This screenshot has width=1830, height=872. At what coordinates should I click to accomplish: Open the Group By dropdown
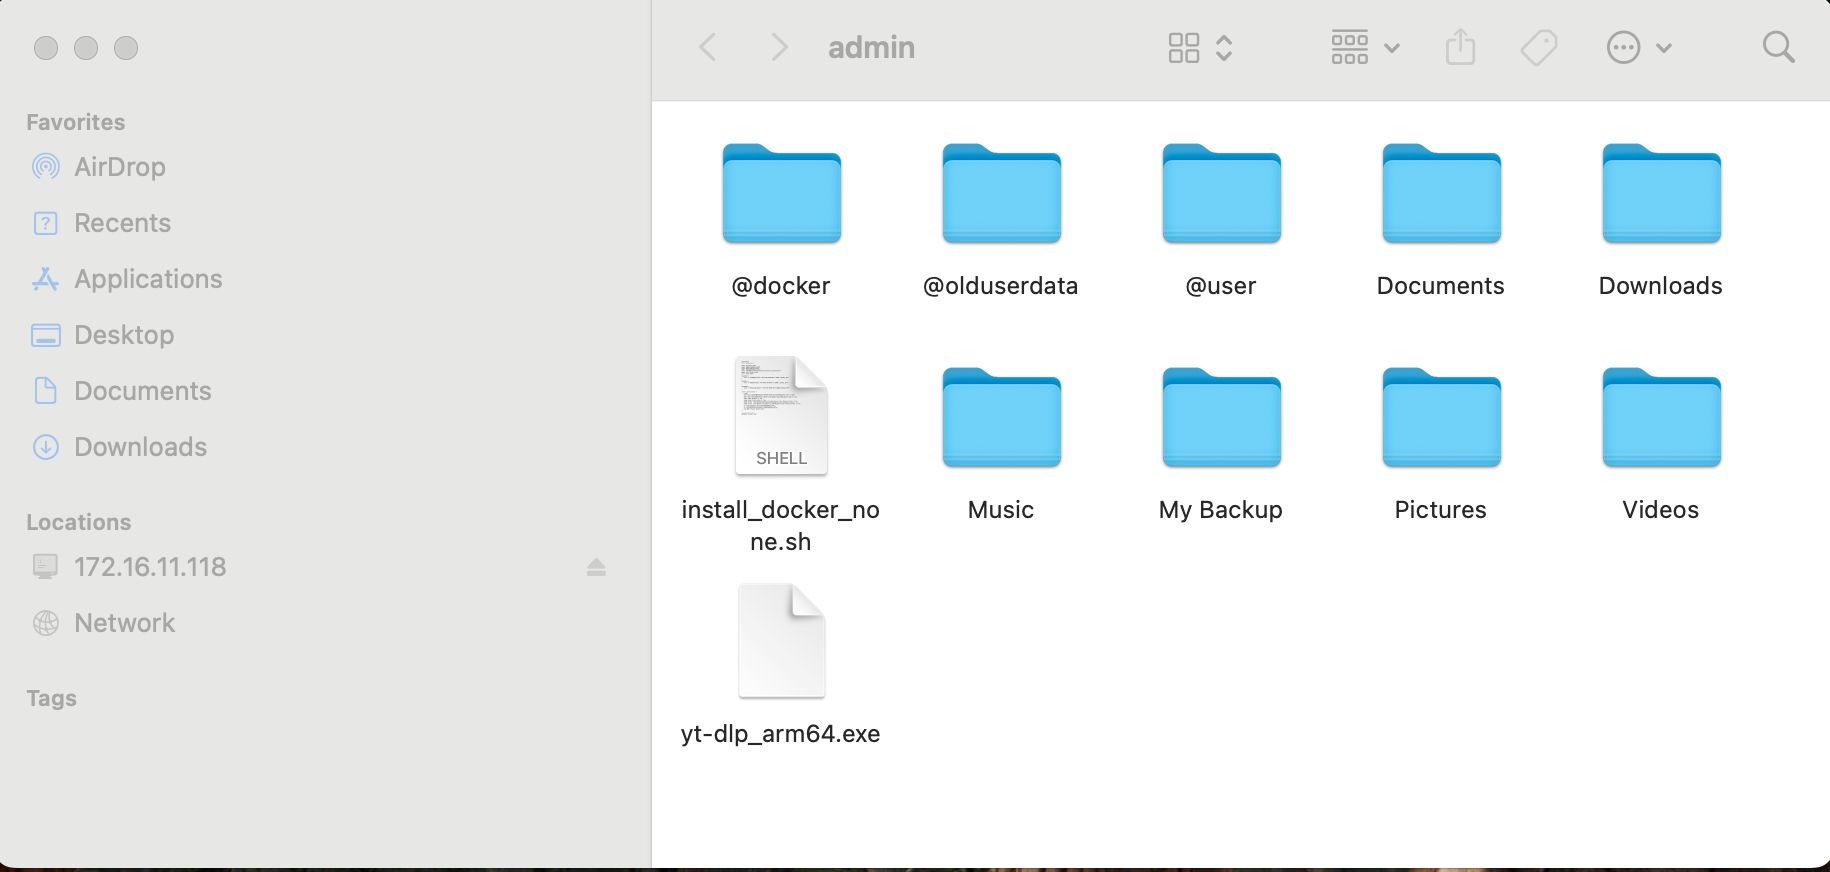coord(1365,47)
